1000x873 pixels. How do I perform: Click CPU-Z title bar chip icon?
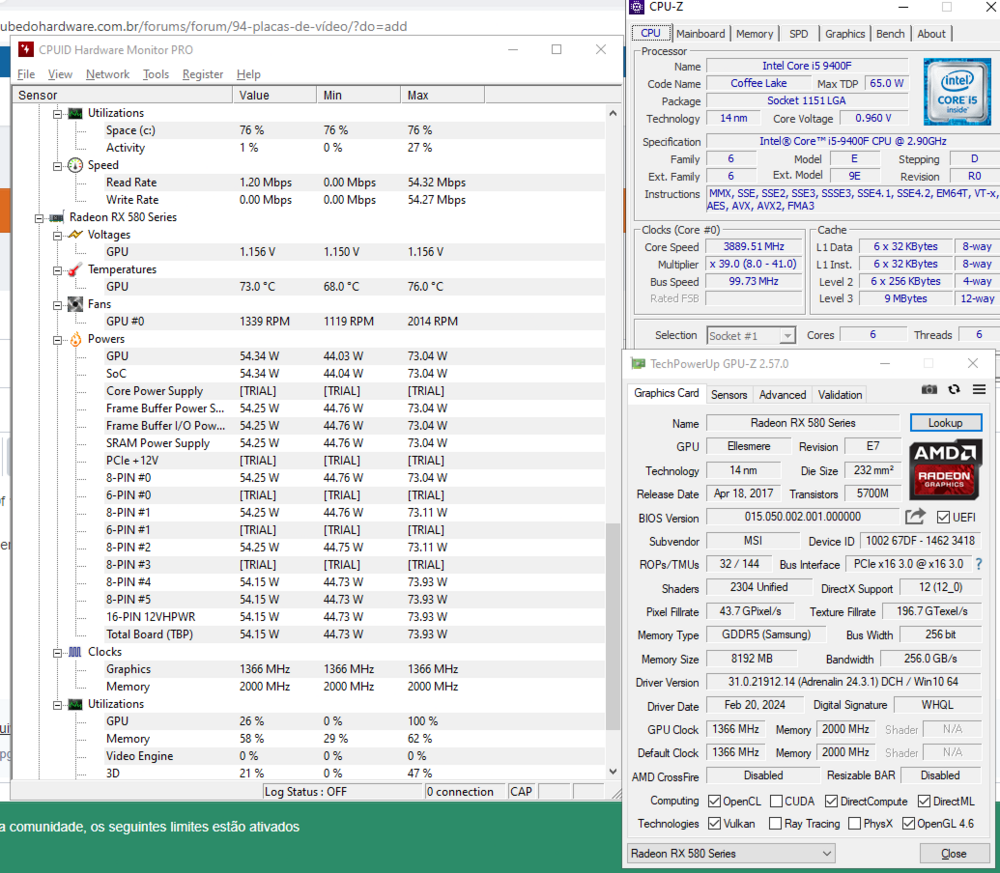coord(636,7)
